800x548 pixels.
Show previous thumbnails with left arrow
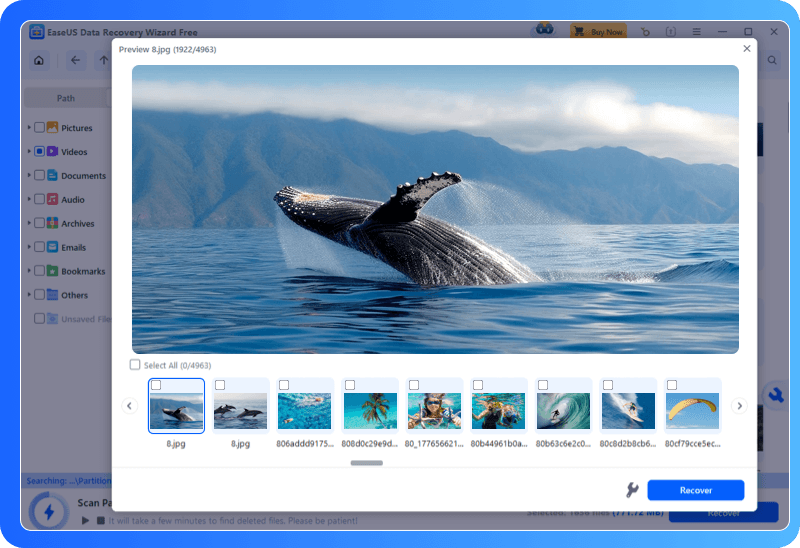[129, 406]
